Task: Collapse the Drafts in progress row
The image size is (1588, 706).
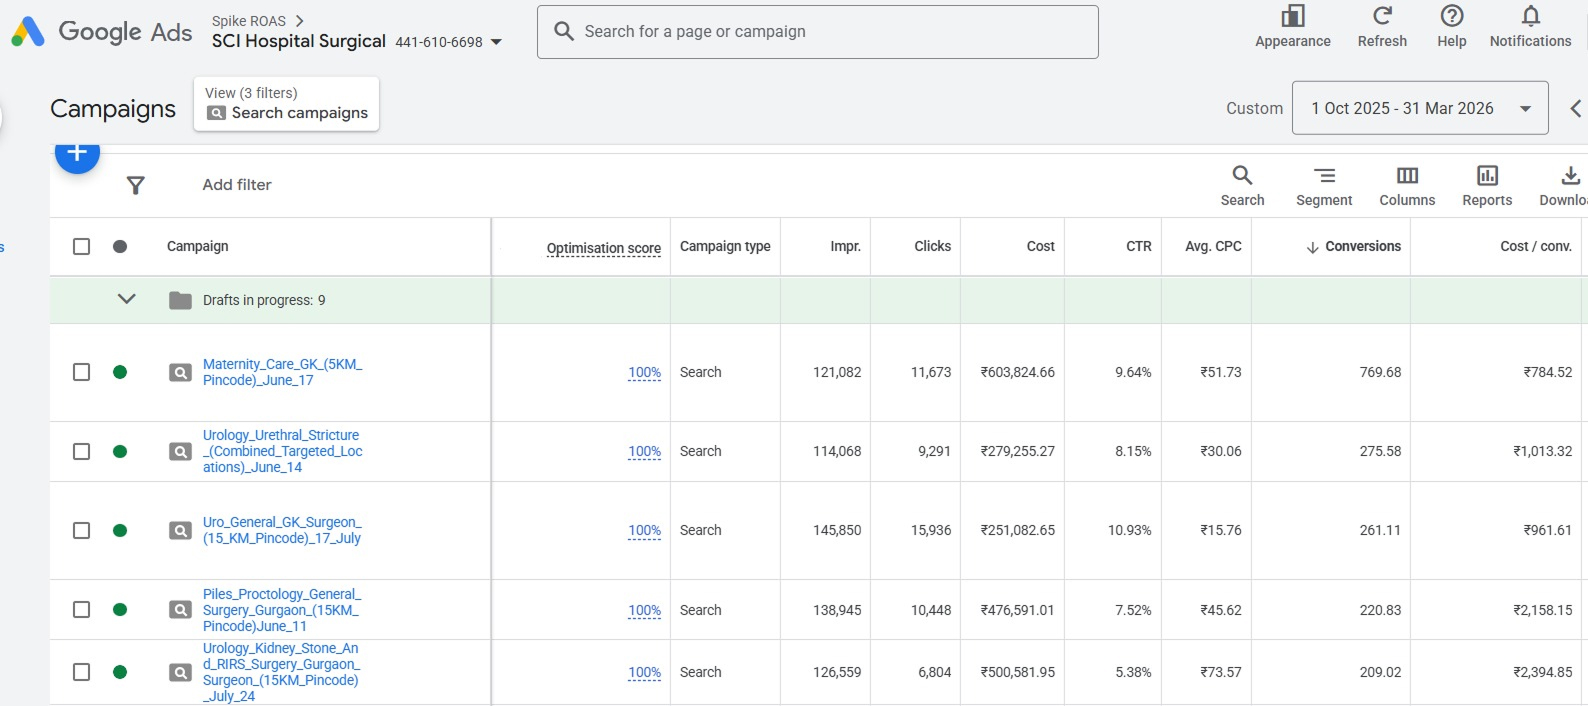Action: (126, 299)
